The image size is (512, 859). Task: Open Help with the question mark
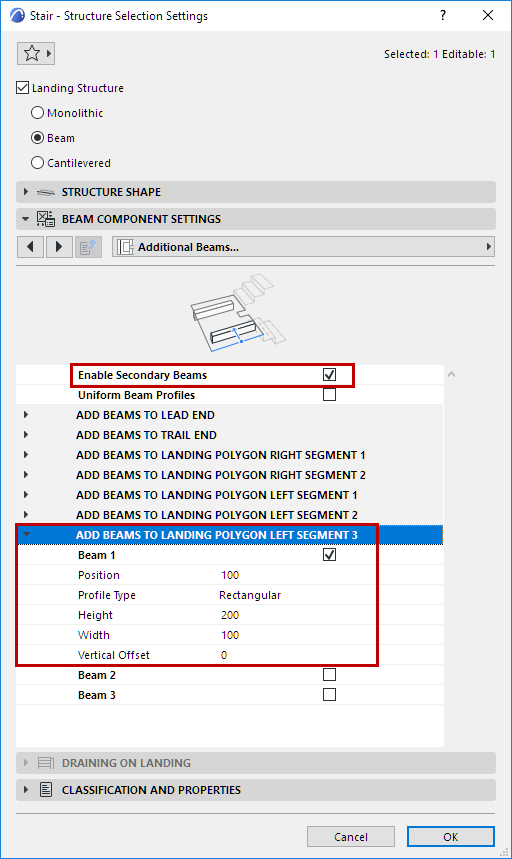(443, 15)
